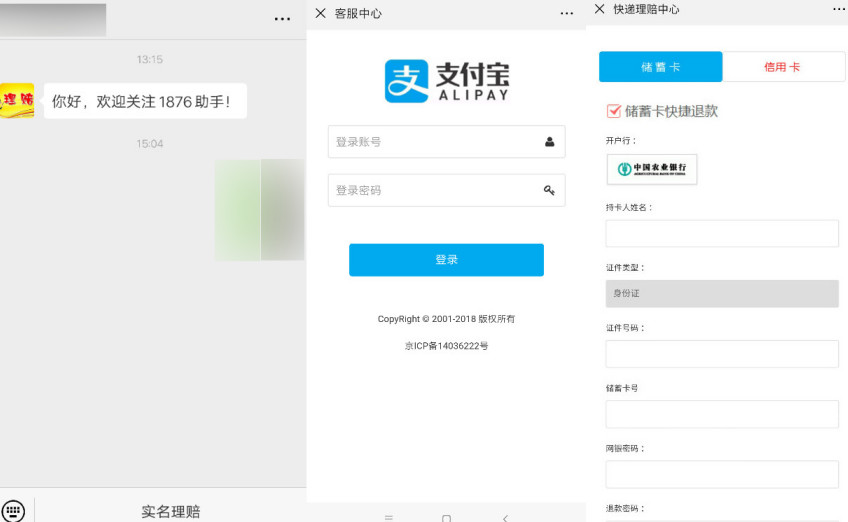
Task: Toggle the 储蓄卡快捷退款 checkbox
Action: [x=613, y=111]
